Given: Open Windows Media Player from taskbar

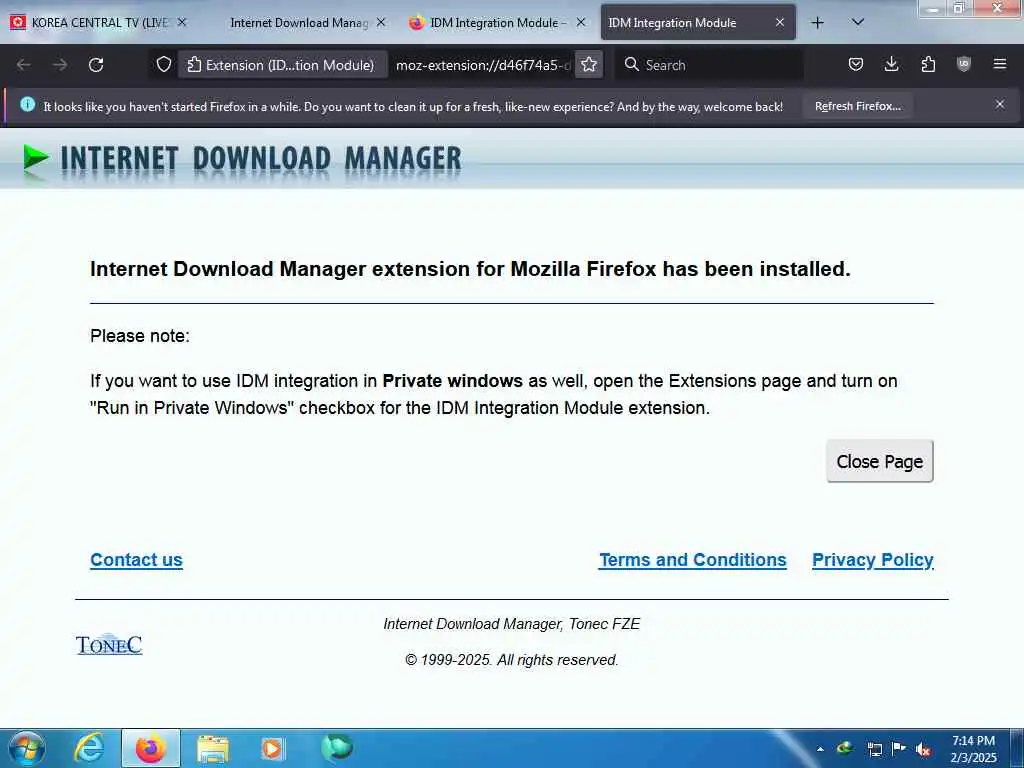Looking at the screenshot, I should click(x=273, y=748).
